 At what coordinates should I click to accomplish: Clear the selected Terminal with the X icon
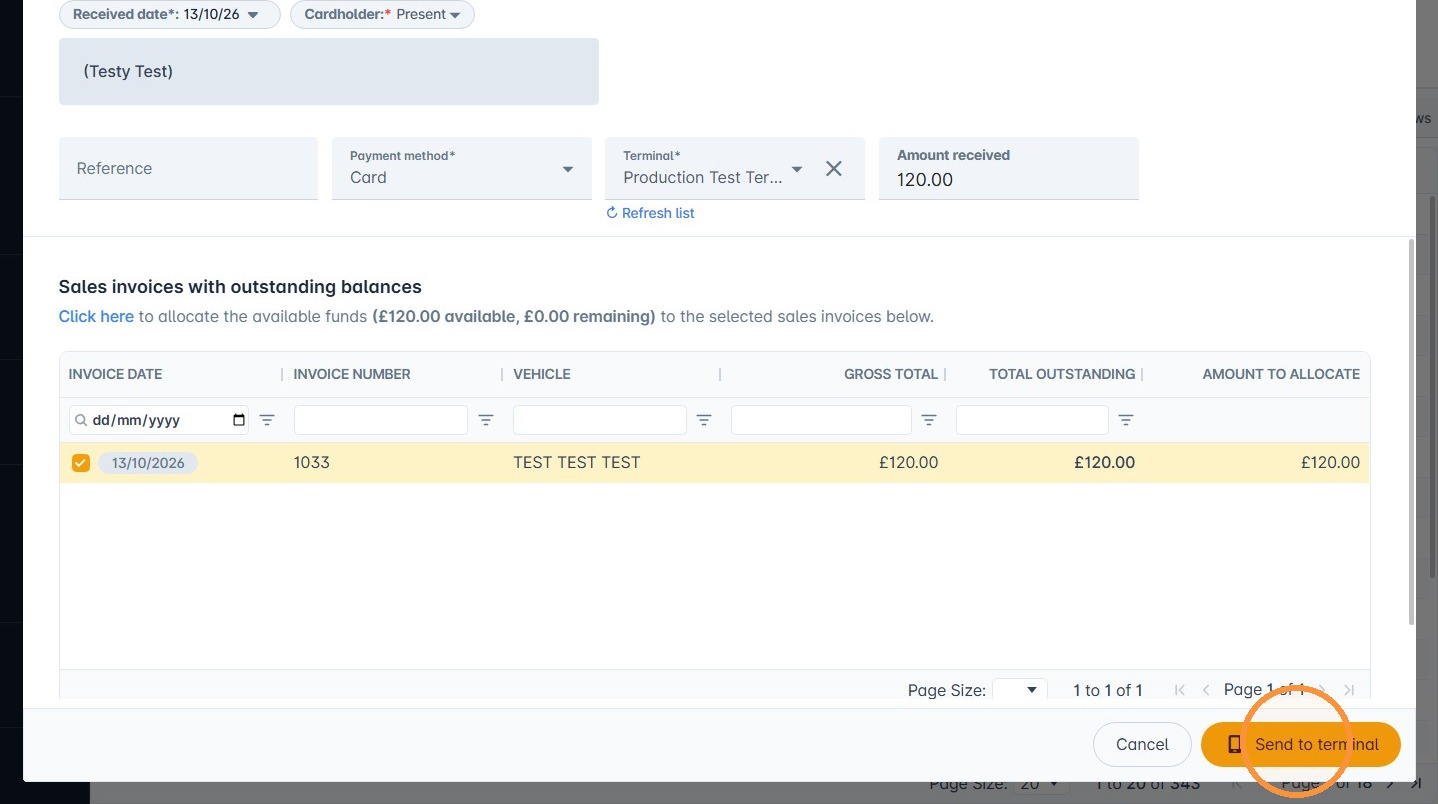click(x=834, y=169)
